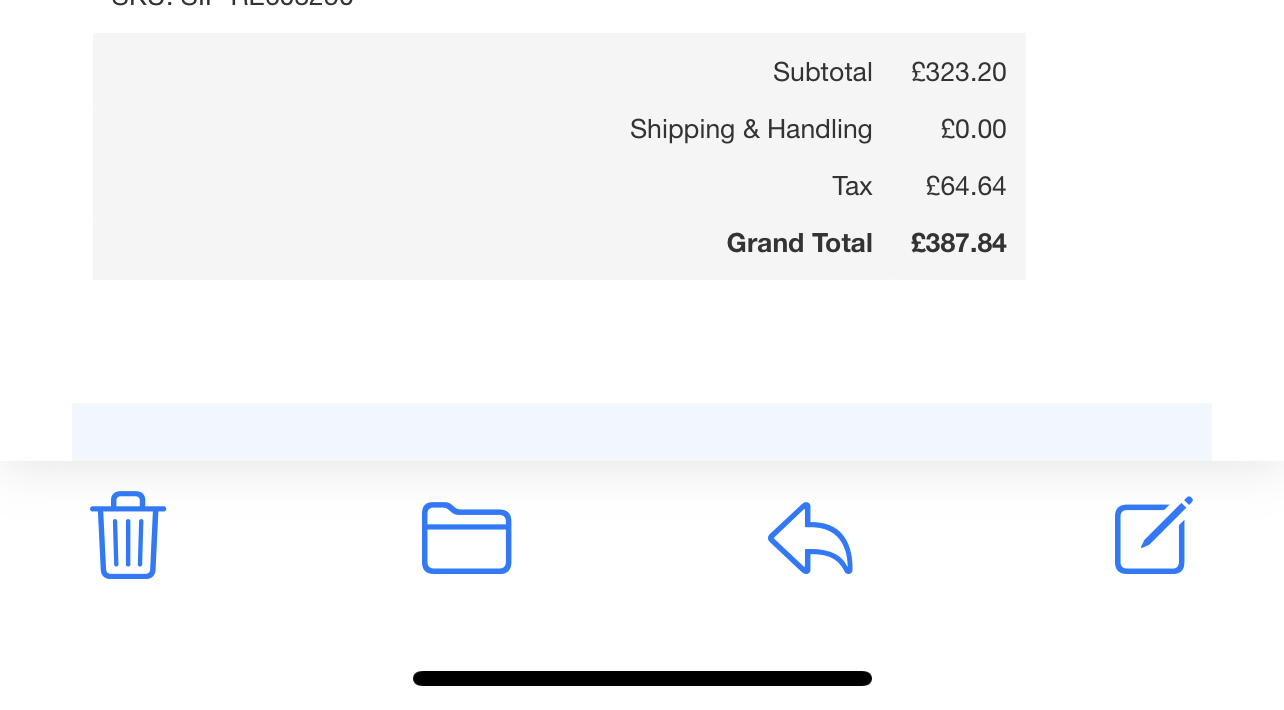
Task: Tap the white space below totals box
Action: (642, 341)
